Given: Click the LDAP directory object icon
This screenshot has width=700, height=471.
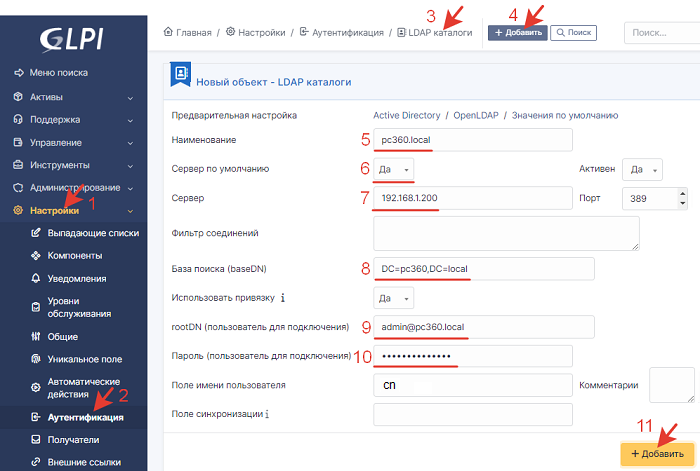Looking at the screenshot, I should tap(180, 73).
